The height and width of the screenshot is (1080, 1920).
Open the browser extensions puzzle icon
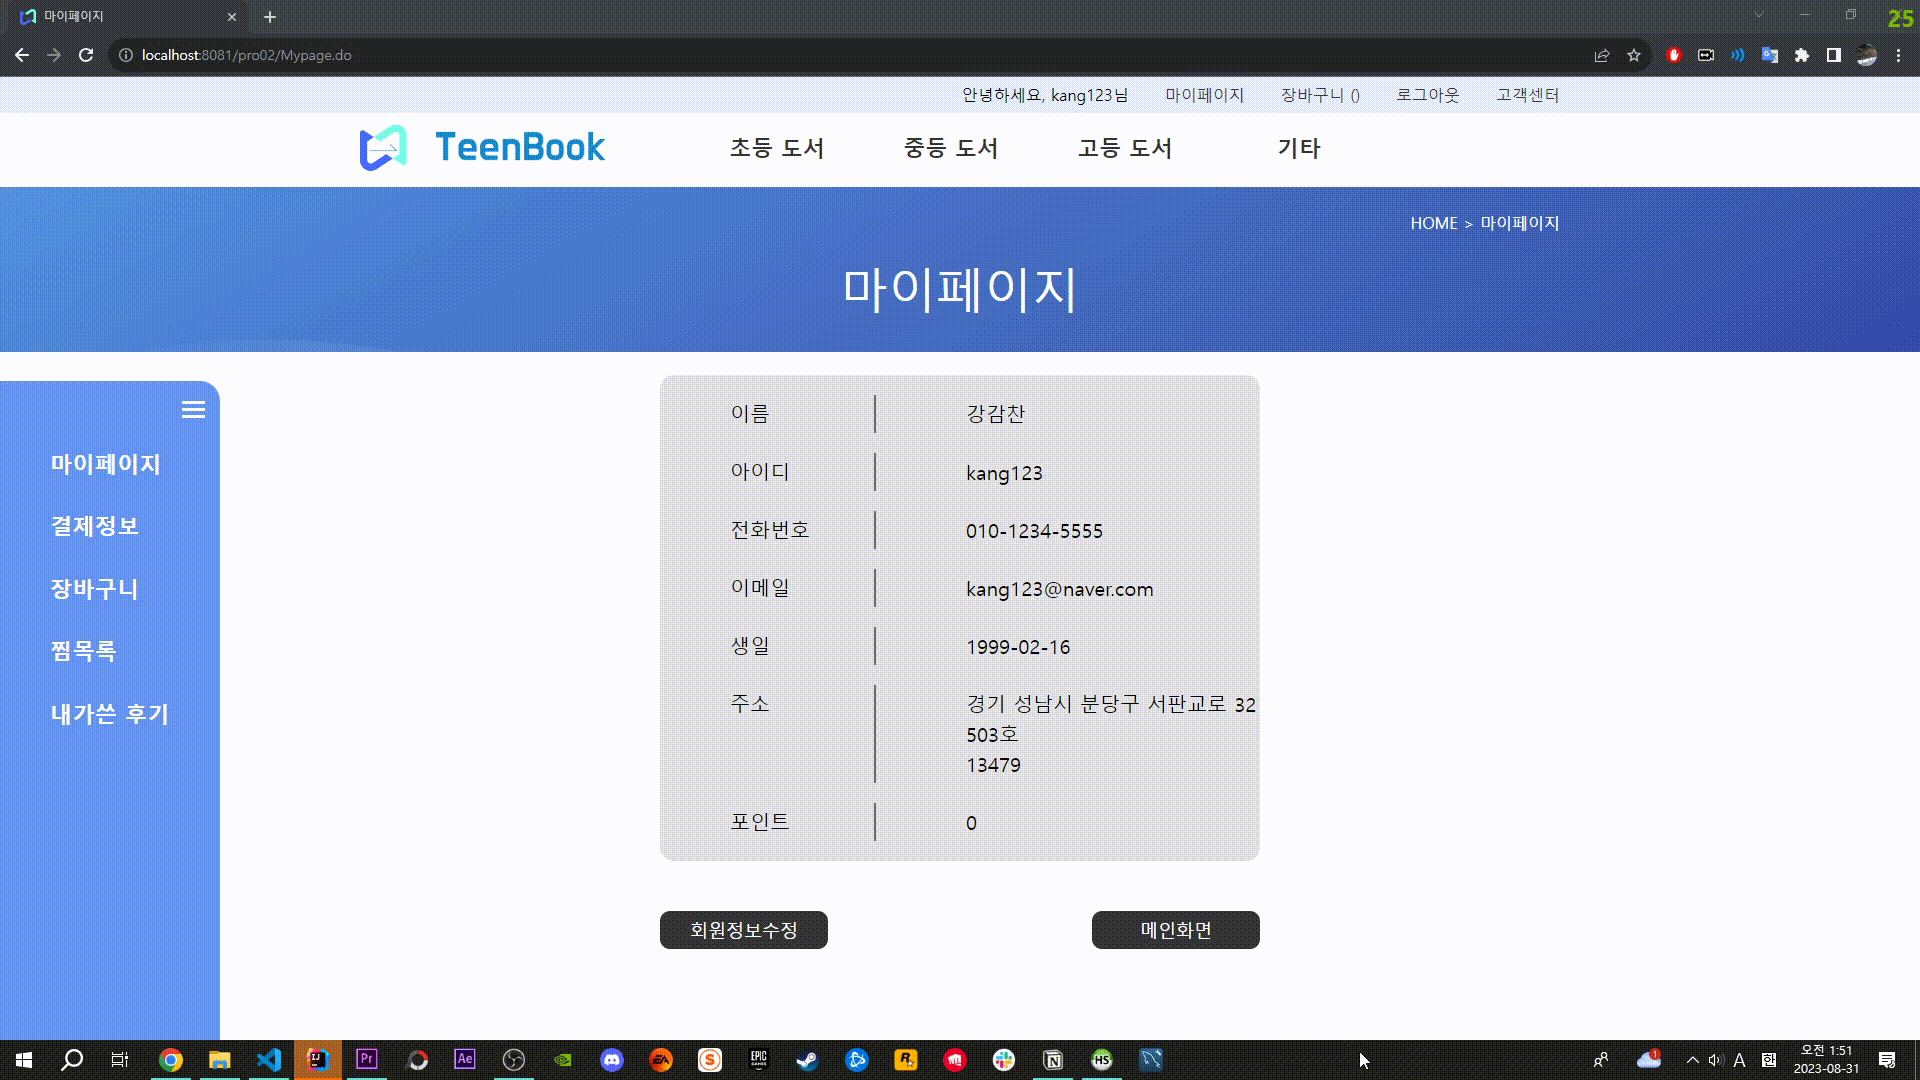click(x=1802, y=55)
